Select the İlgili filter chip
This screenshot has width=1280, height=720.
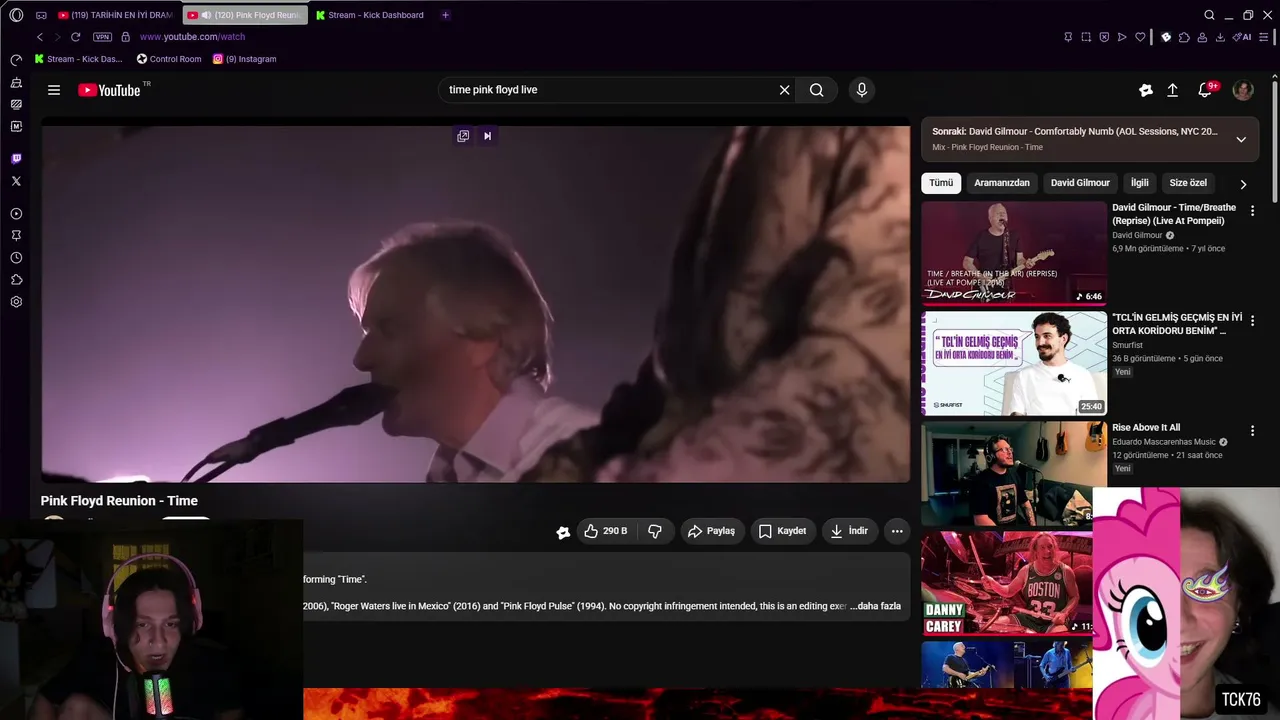pyautogui.click(x=1140, y=183)
